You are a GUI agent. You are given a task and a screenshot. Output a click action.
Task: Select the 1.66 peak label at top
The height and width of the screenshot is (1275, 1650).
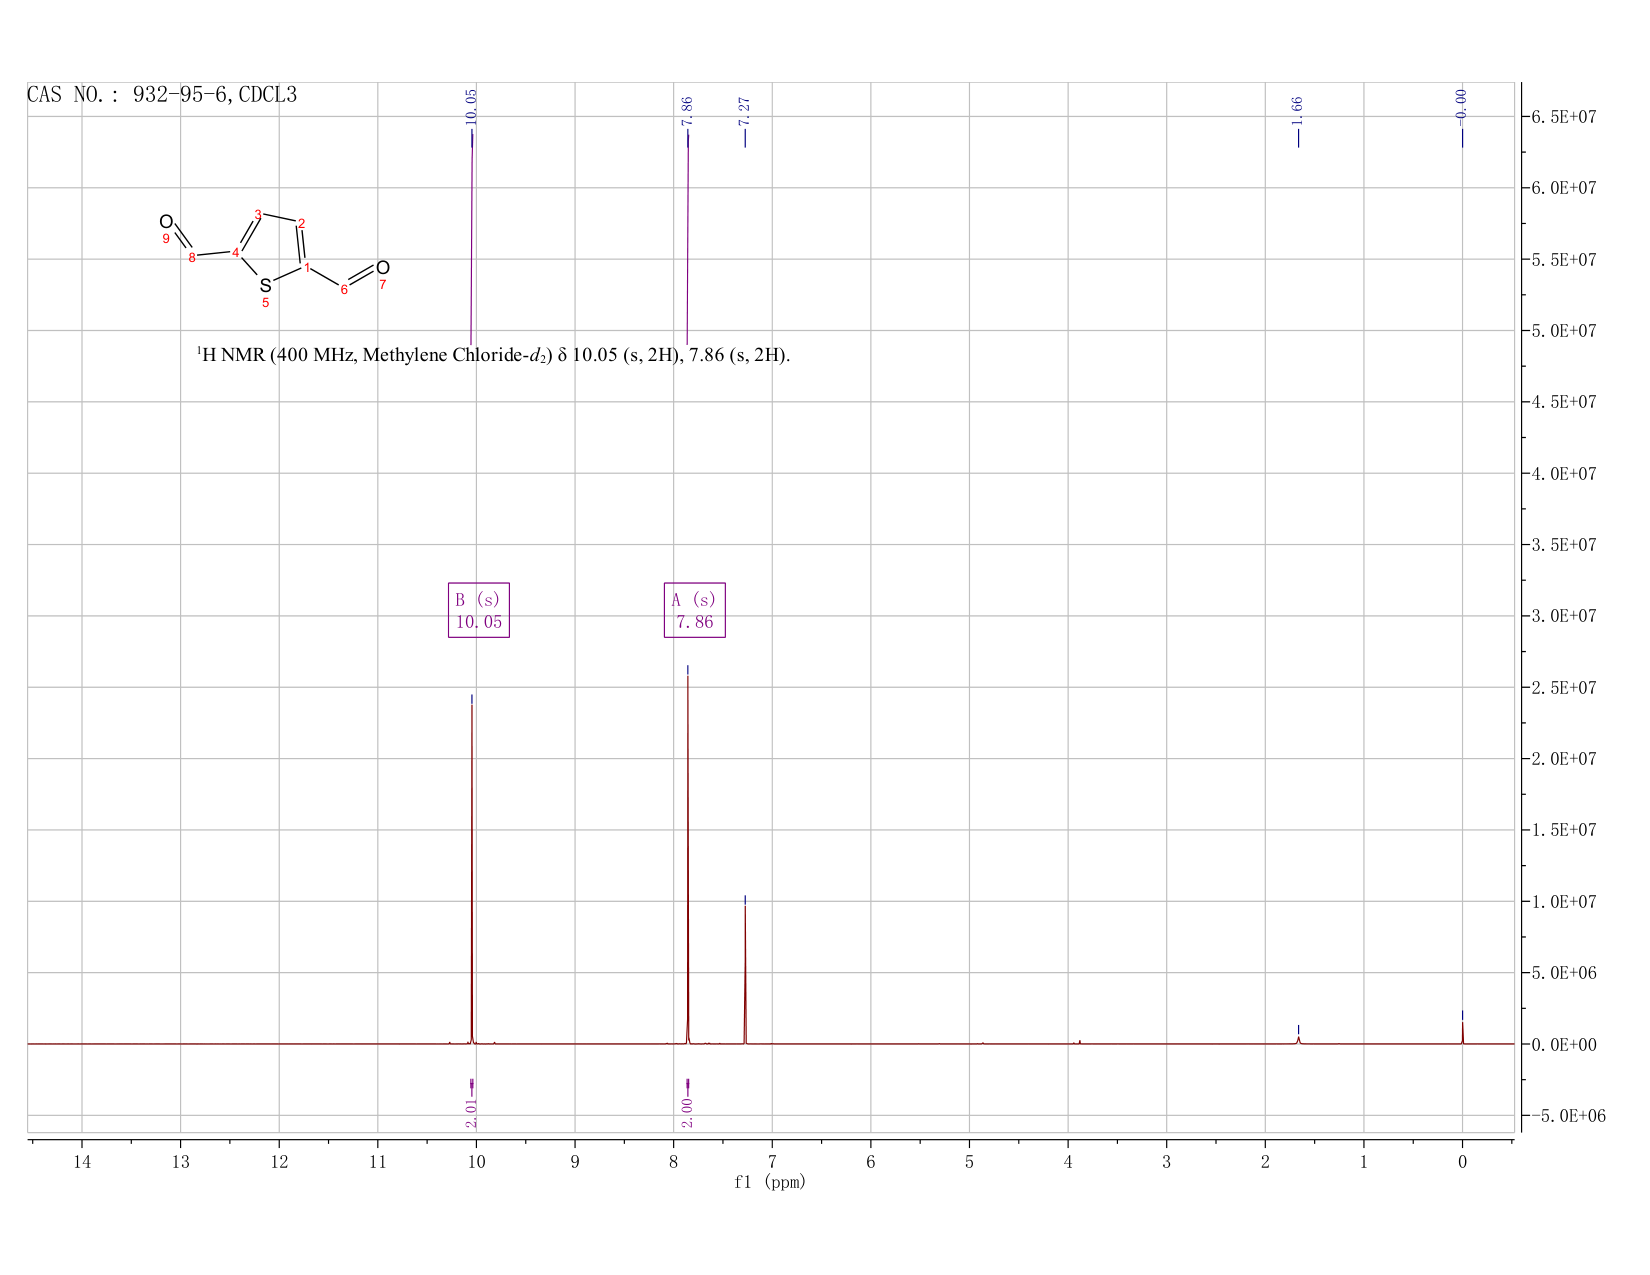tap(1298, 111)
